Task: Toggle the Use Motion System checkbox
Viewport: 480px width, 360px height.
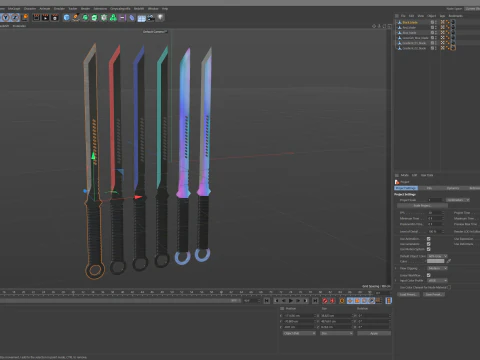Action: coord(429,249)
